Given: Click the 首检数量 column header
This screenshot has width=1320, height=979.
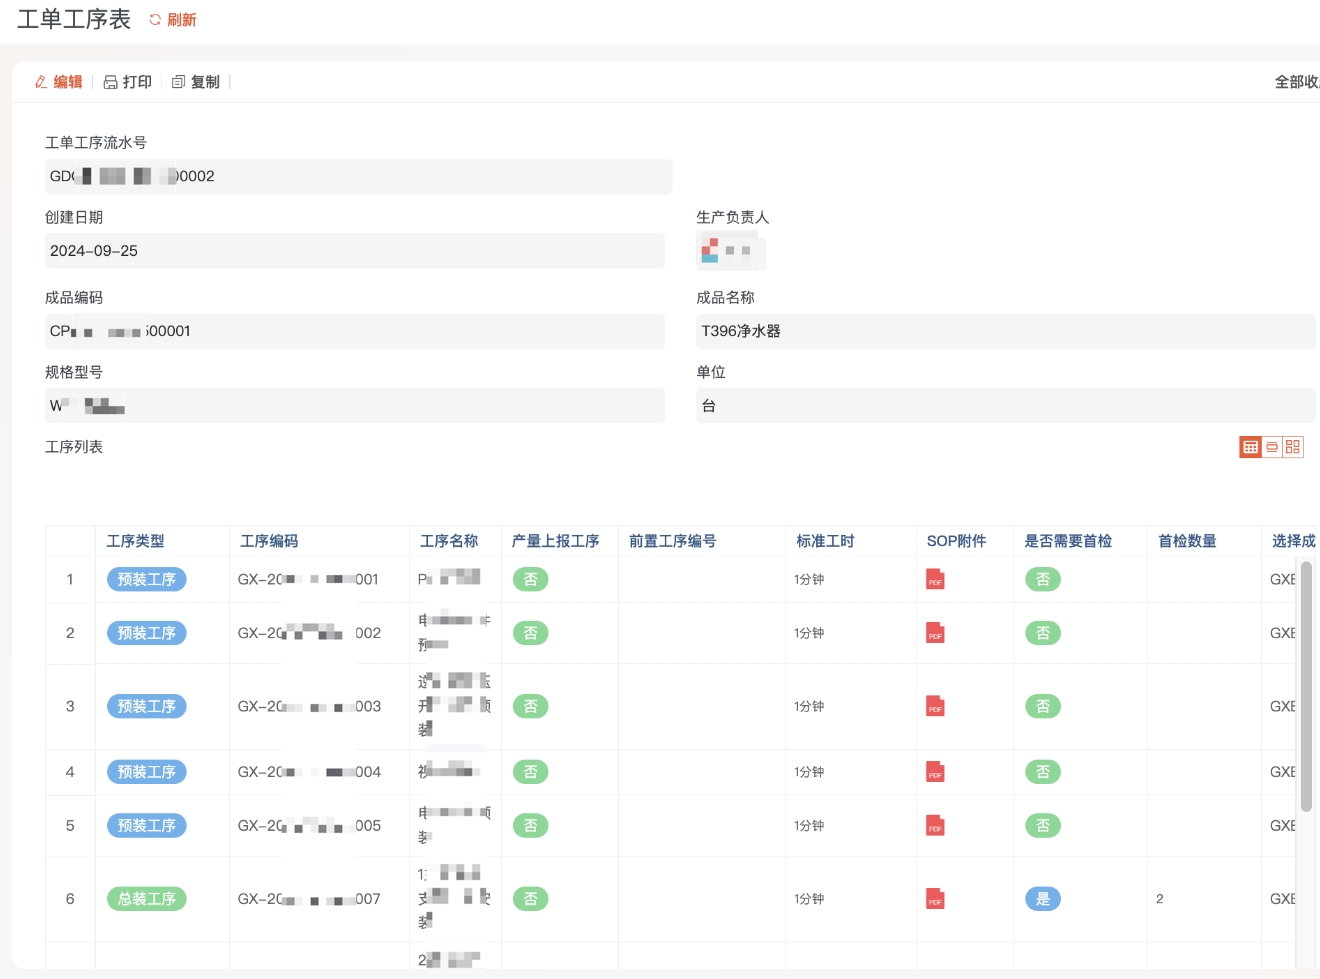Looking at the screenshot, I should 1187,541.
